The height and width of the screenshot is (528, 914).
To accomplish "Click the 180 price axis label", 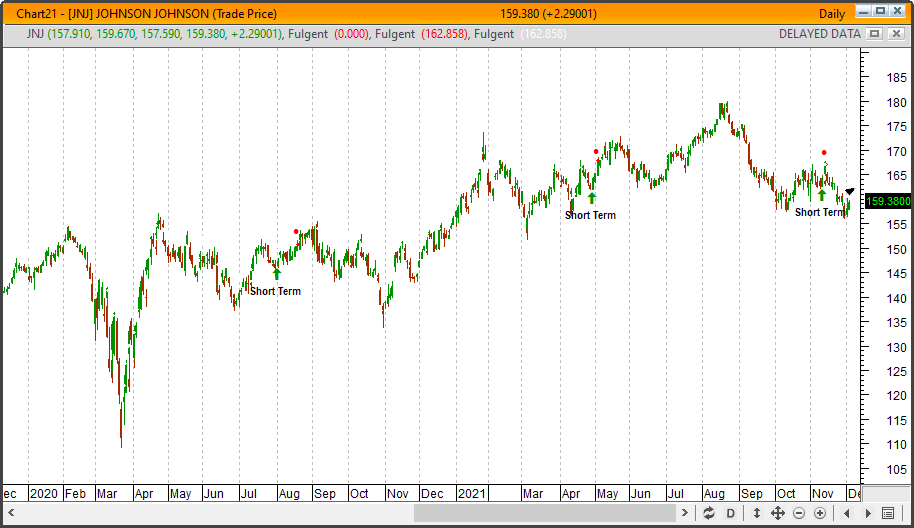I will point(897,103).
